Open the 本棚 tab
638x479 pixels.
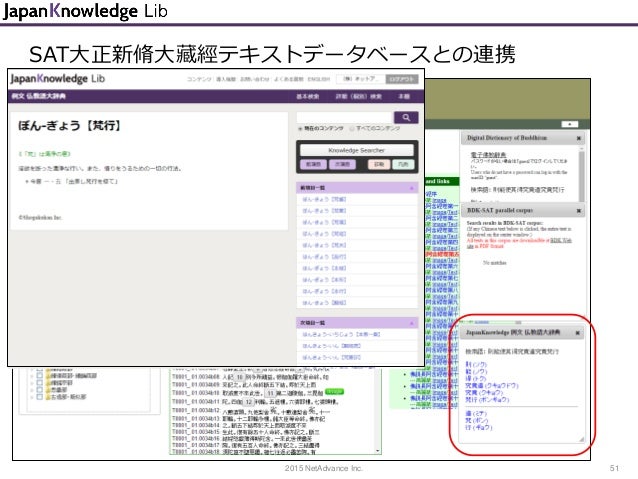[404, 96]
